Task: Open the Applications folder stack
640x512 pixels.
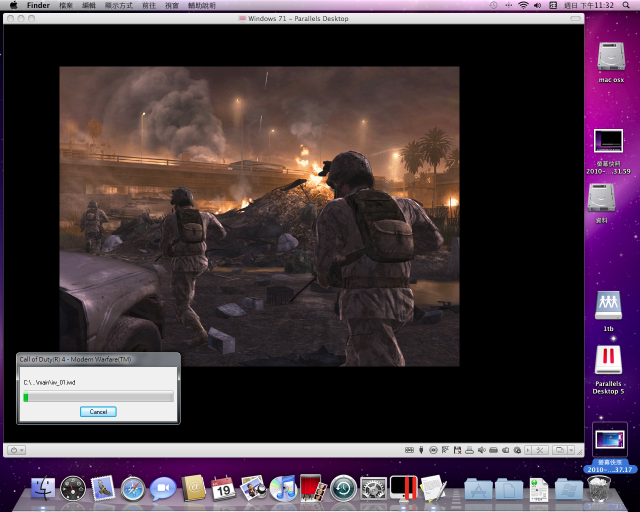Action: point(478,489)
